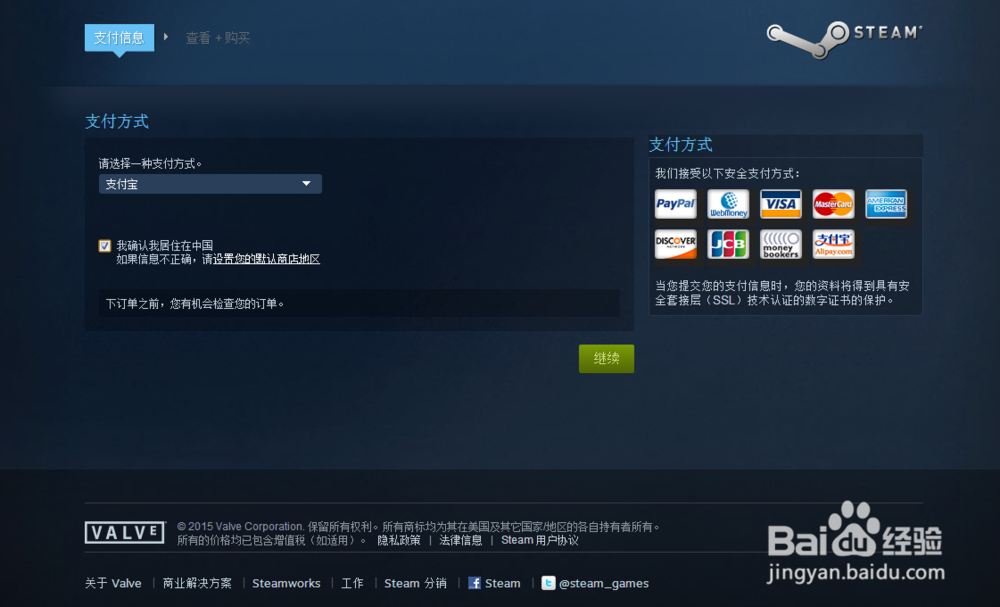
Task: Click the Discover Network icon
Action: click(x=675, y=244)
